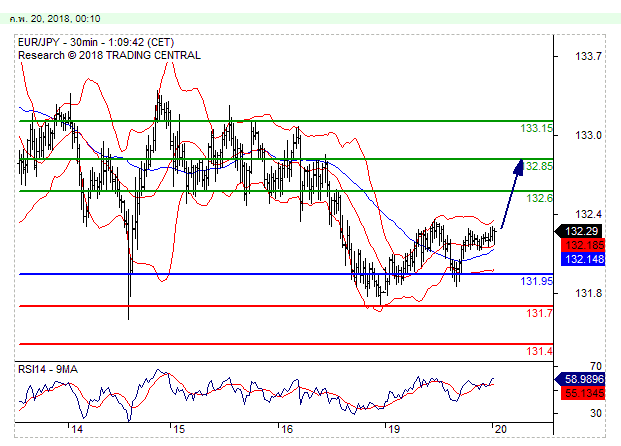Click the red 132.185 price tag
The width and height of the screenshot is (621, 446).
pyautogui.click(x=583, y=245)
